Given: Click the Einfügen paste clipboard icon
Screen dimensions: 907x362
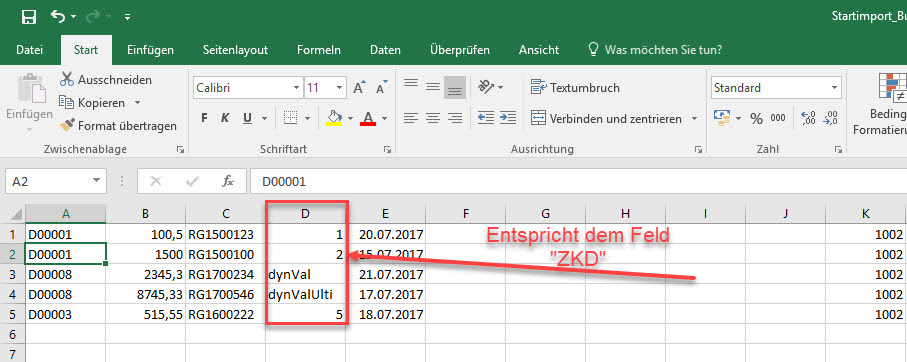Looking at the screenshot, I should [31, 88].
